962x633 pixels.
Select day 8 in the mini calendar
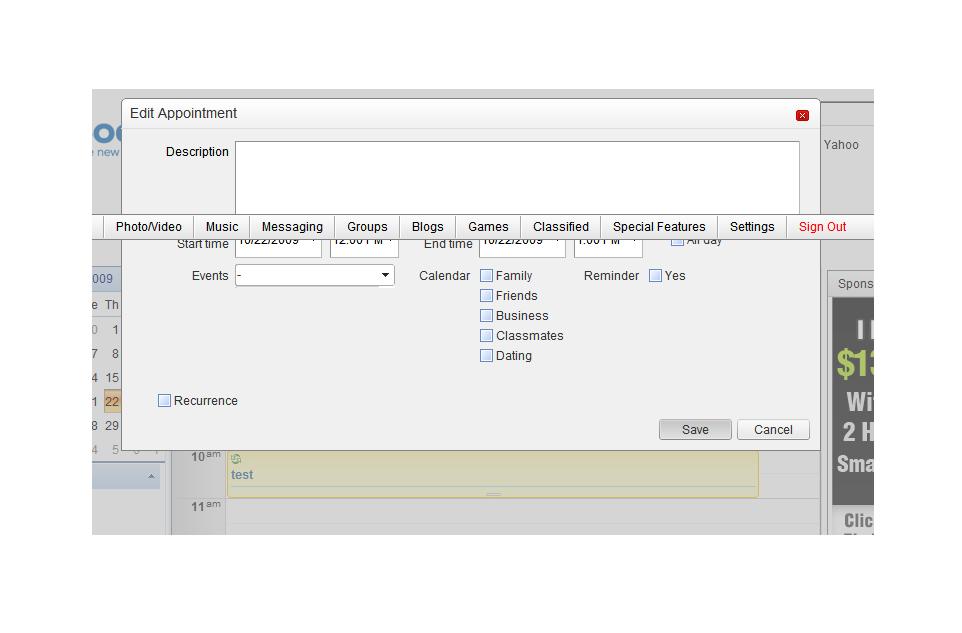tap(115, 354)
